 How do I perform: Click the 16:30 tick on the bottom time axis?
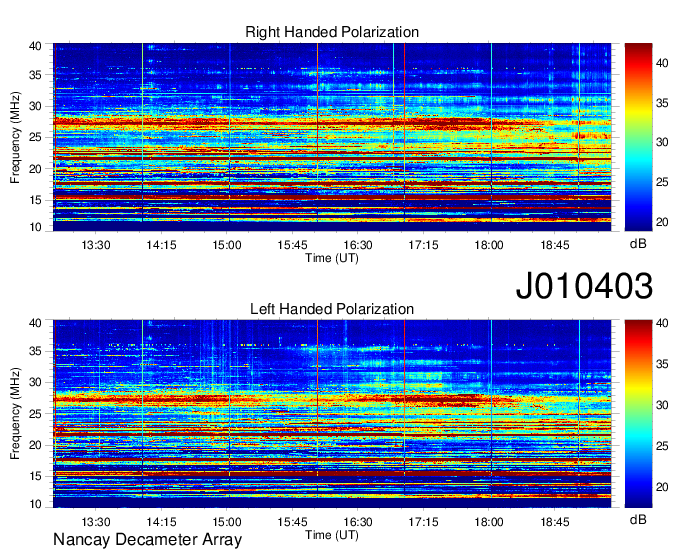358,522
